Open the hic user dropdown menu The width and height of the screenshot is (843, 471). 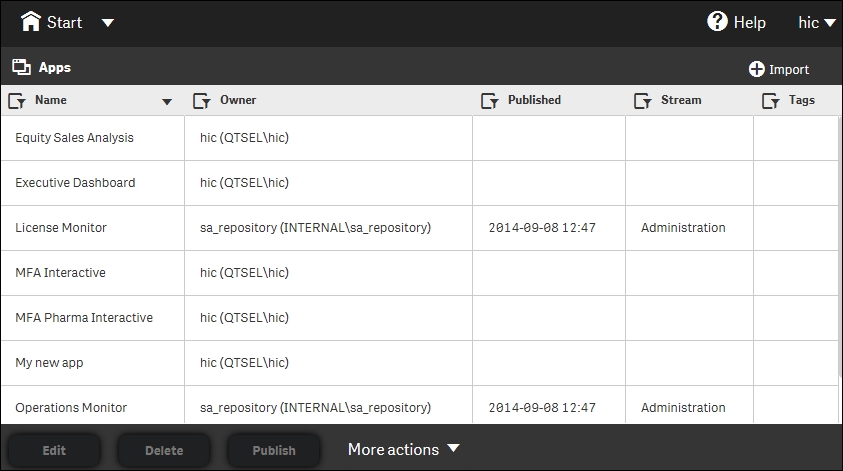click(817, 23)
